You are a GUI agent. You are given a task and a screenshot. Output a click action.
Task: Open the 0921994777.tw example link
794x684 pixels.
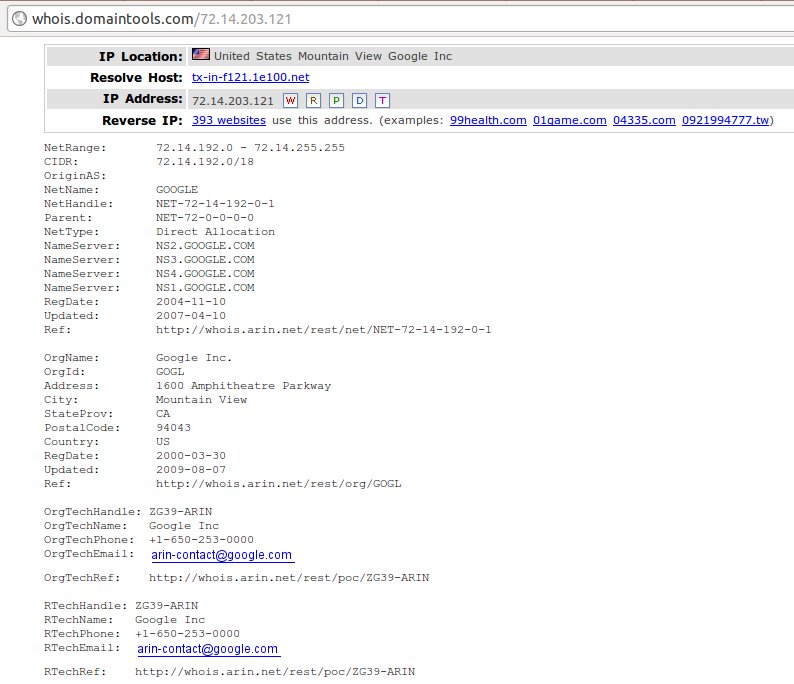click(x=725, y=120)
